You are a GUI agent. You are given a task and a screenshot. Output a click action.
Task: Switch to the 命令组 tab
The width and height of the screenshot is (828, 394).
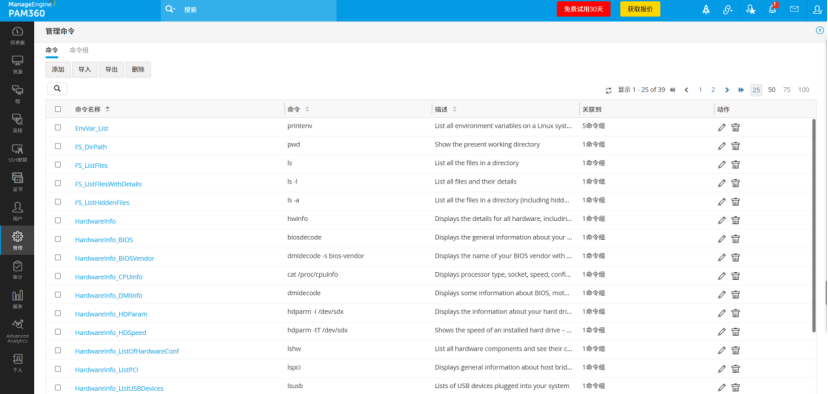(x=79, y=50)
